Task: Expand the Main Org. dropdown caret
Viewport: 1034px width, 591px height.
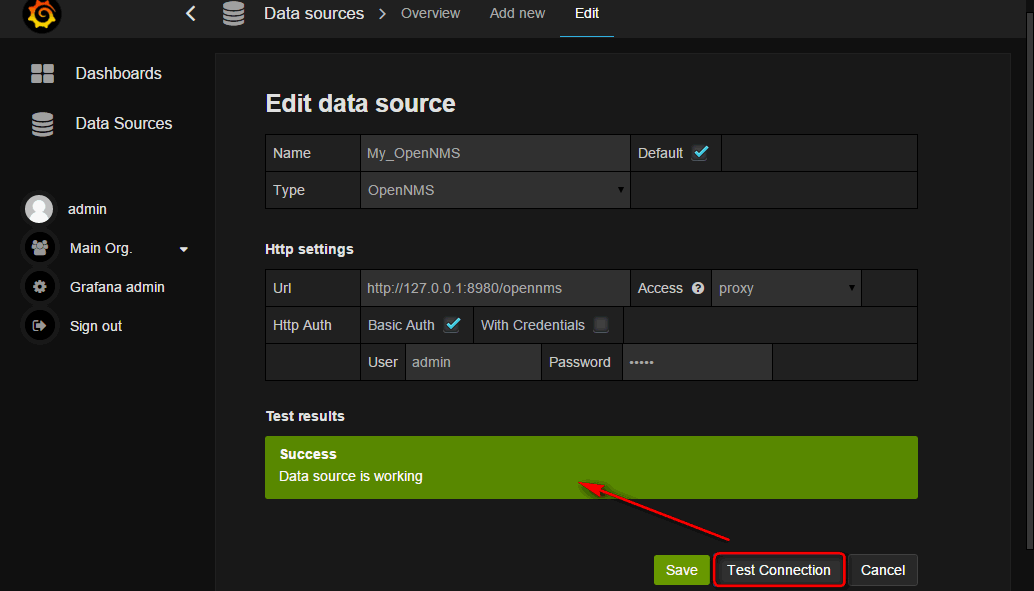Action: tap(184, 249)
